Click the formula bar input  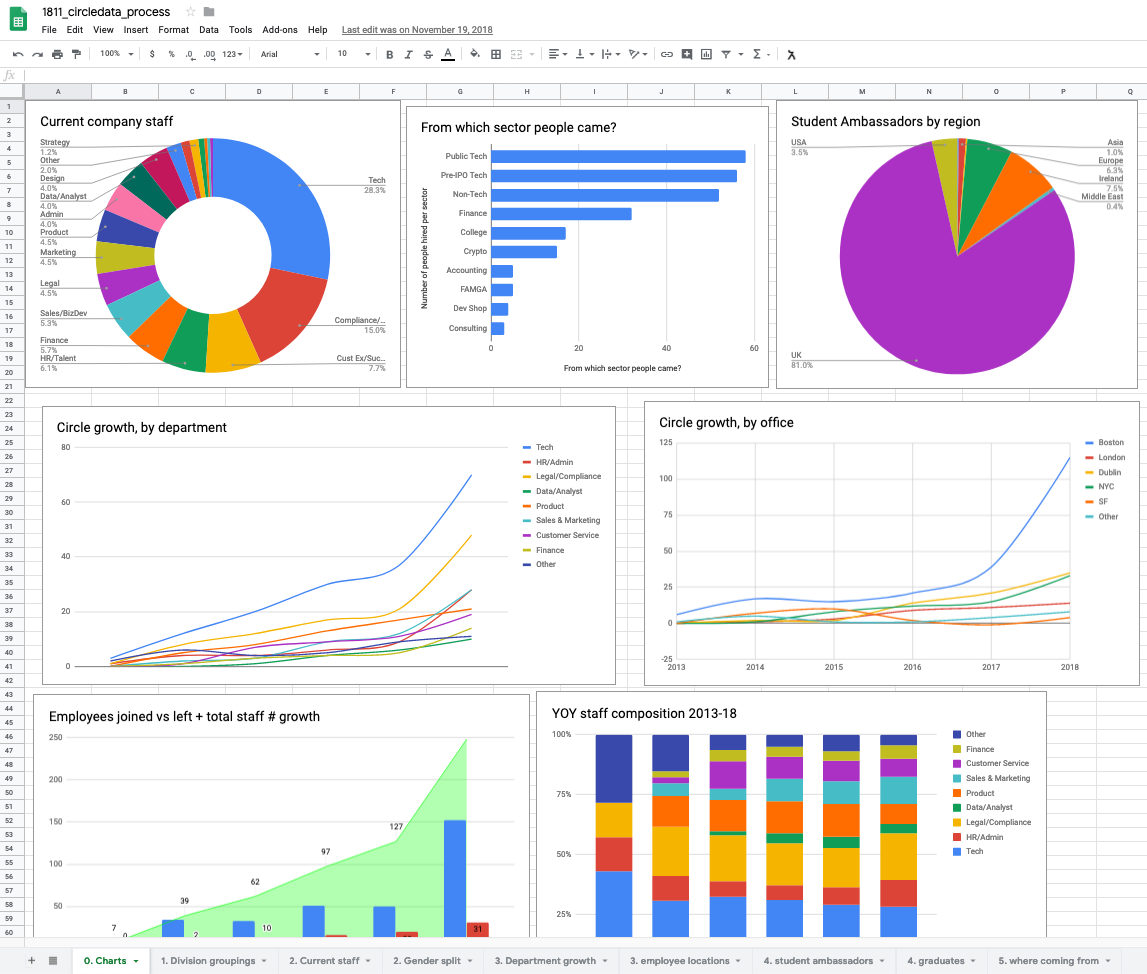pyautogui.click(x=584, y=75)
